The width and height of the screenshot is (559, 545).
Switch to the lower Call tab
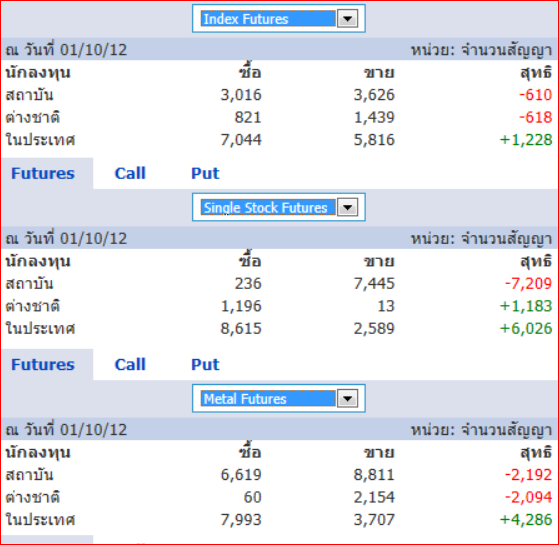pos(130,364)
